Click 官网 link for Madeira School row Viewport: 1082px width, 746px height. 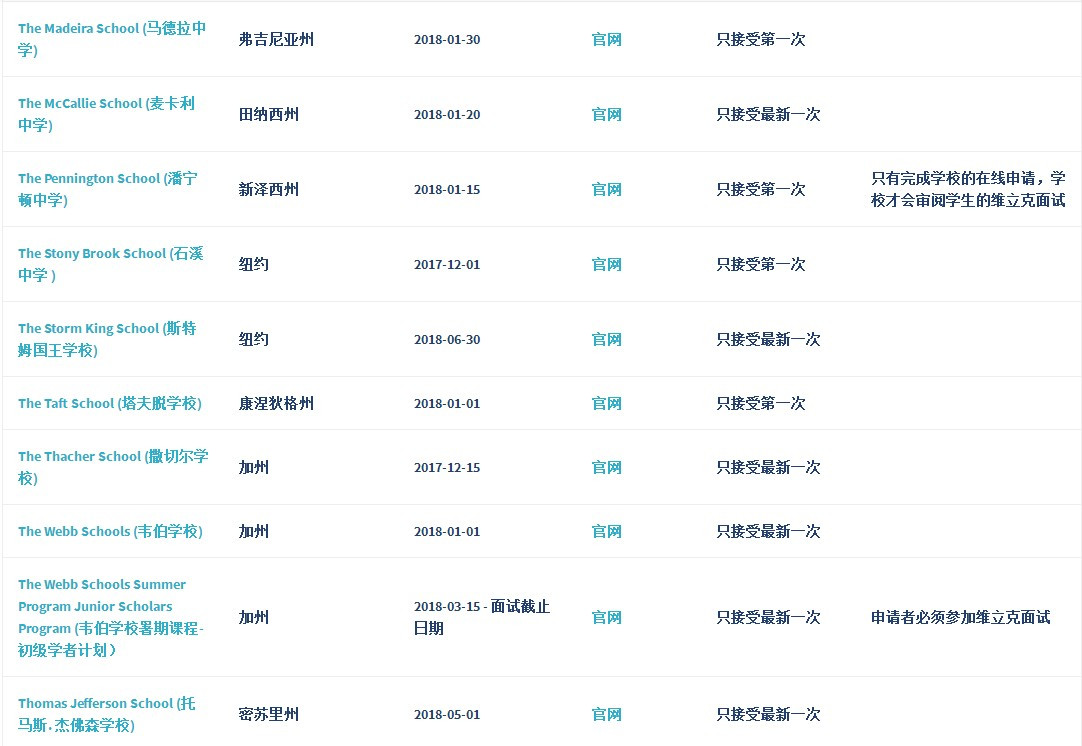click(607, 39)
